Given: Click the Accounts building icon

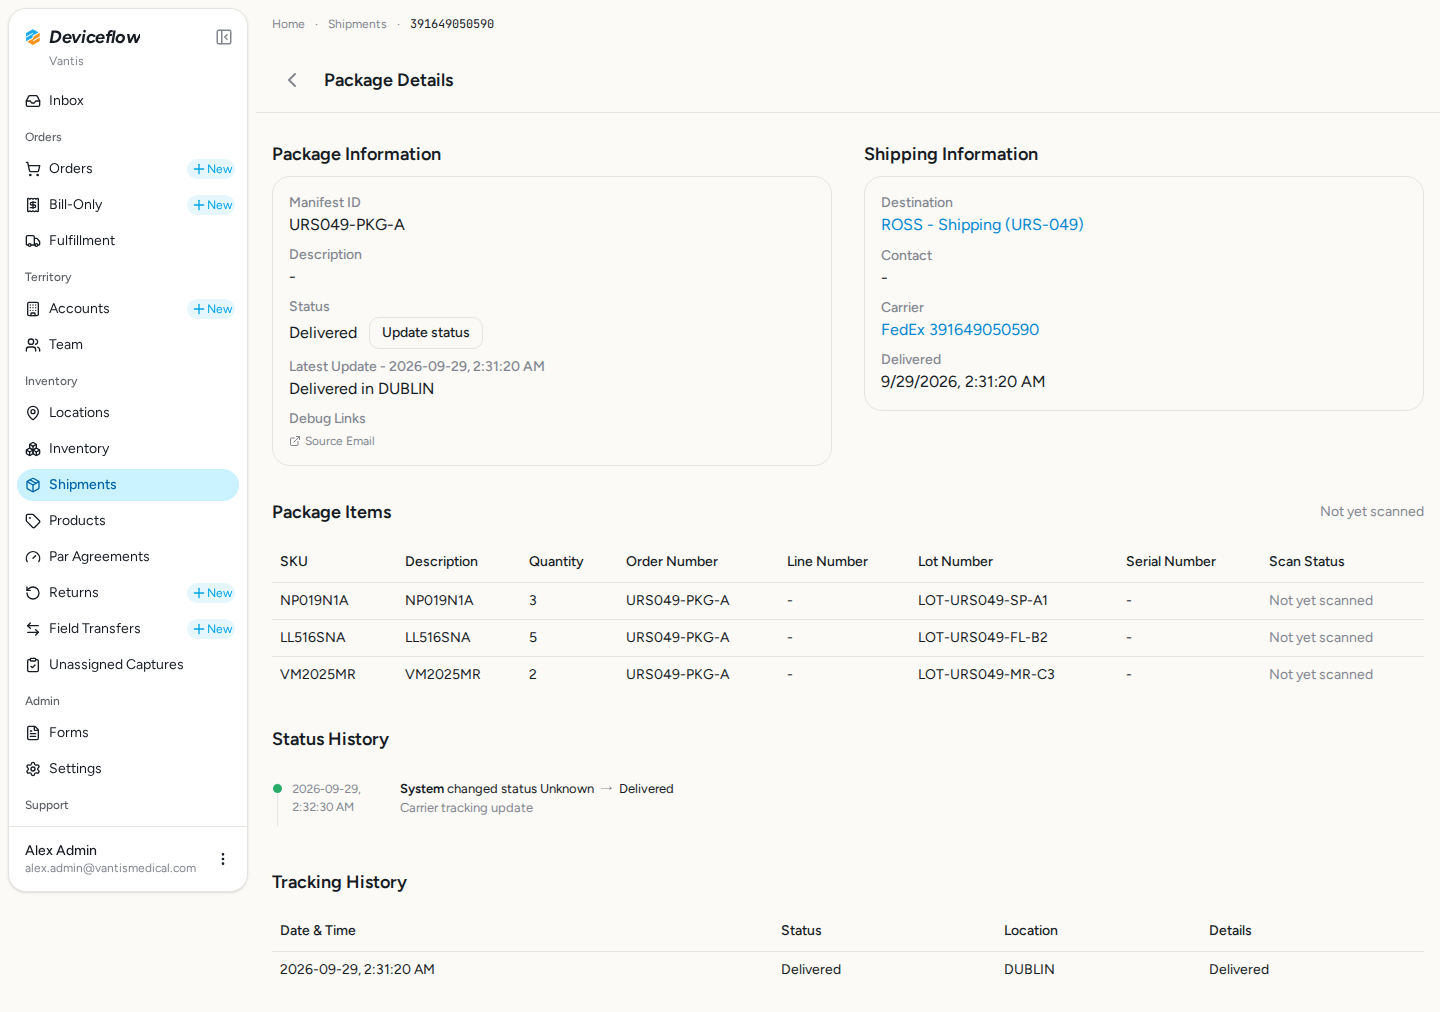Looking at the screenshot, I should (33, 309).
